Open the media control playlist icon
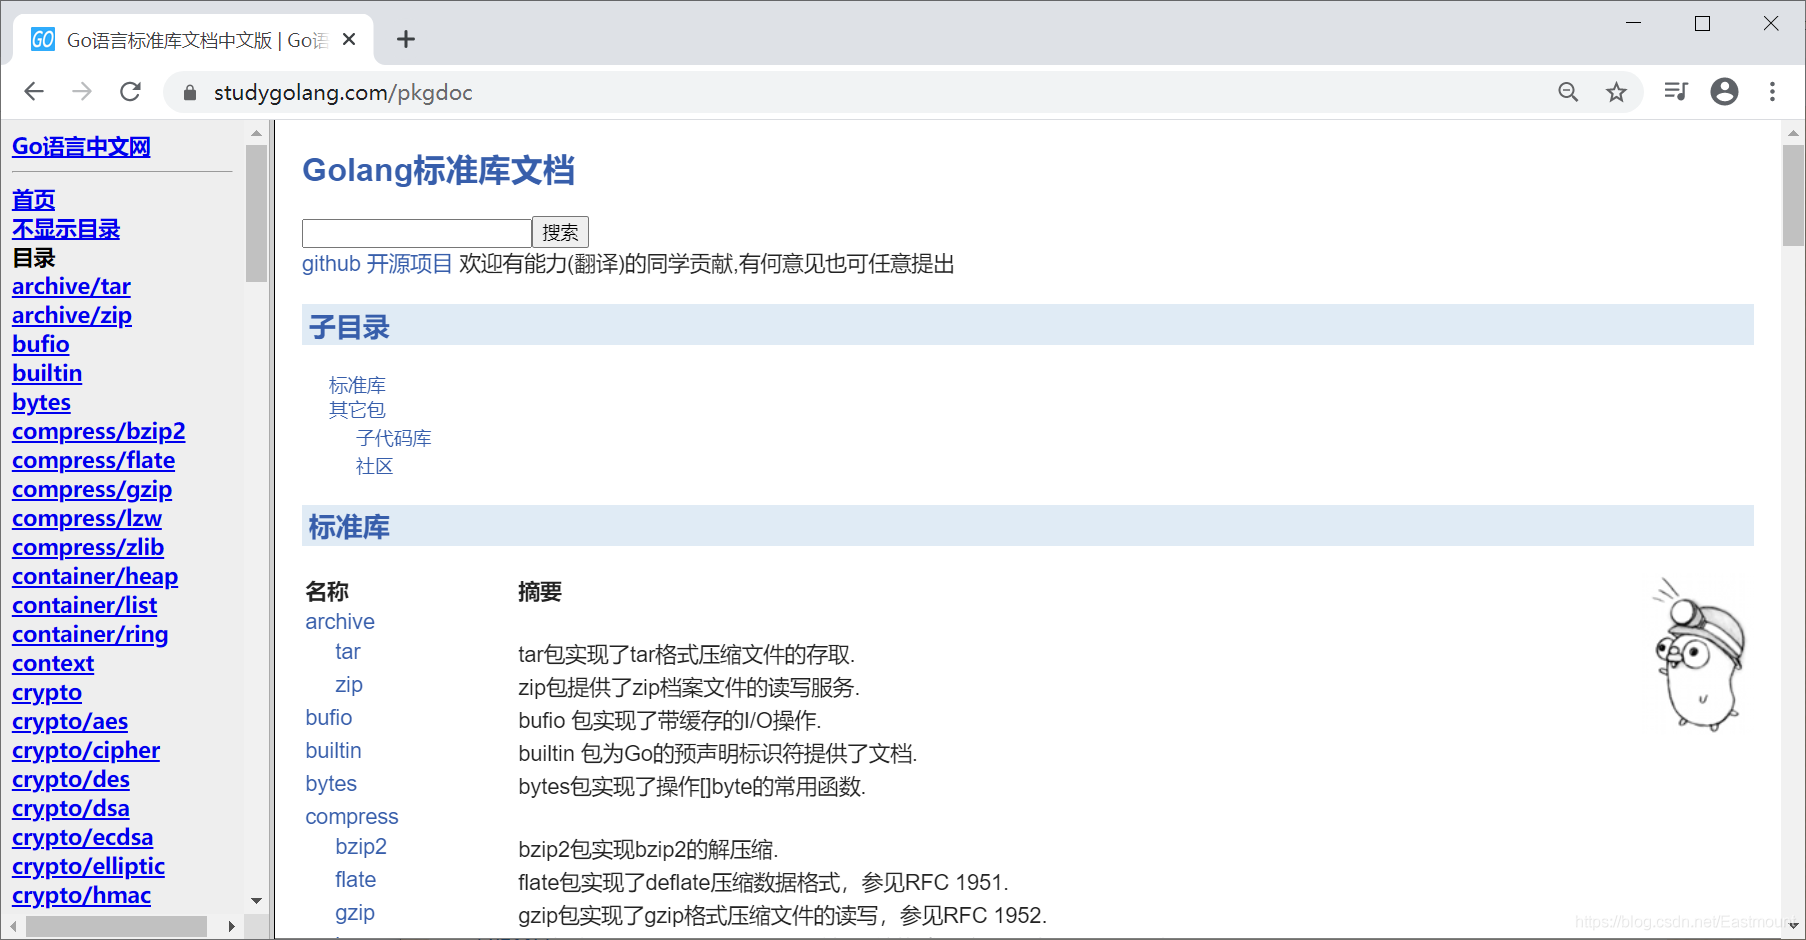 click(1676, 92)
